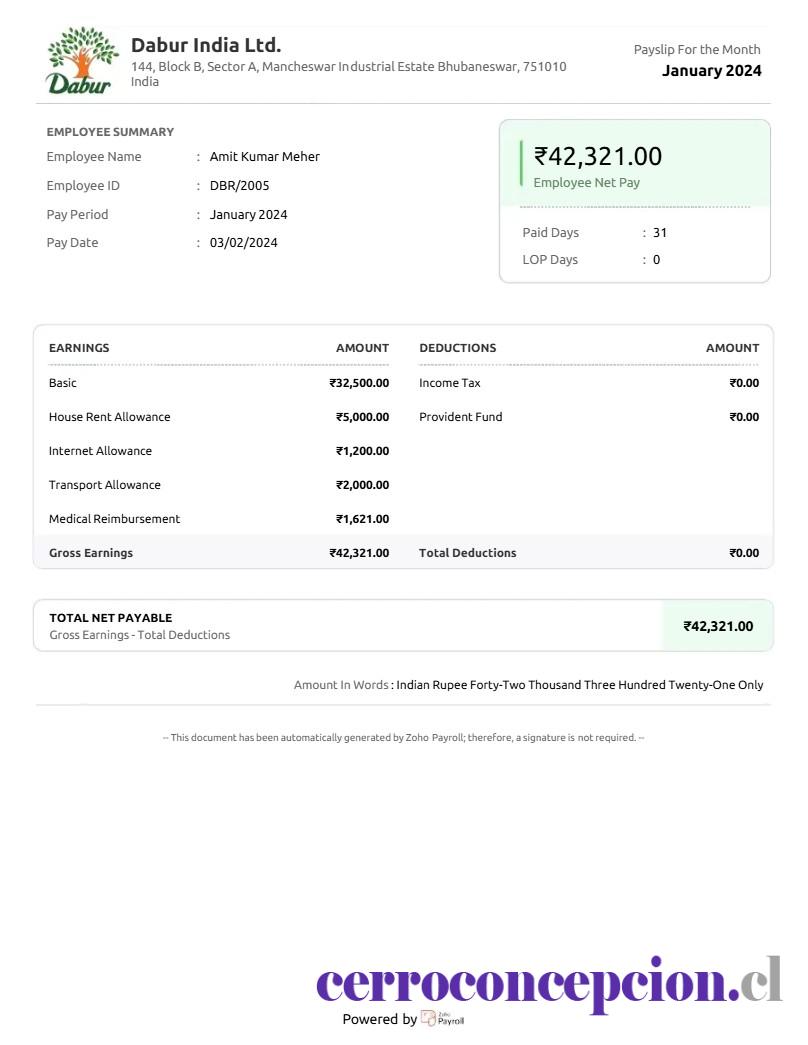Viewport: 808px width, 1045px height.
Task: Select the Dabur India Ltd. heading
Action: click(x=206, y=45)
